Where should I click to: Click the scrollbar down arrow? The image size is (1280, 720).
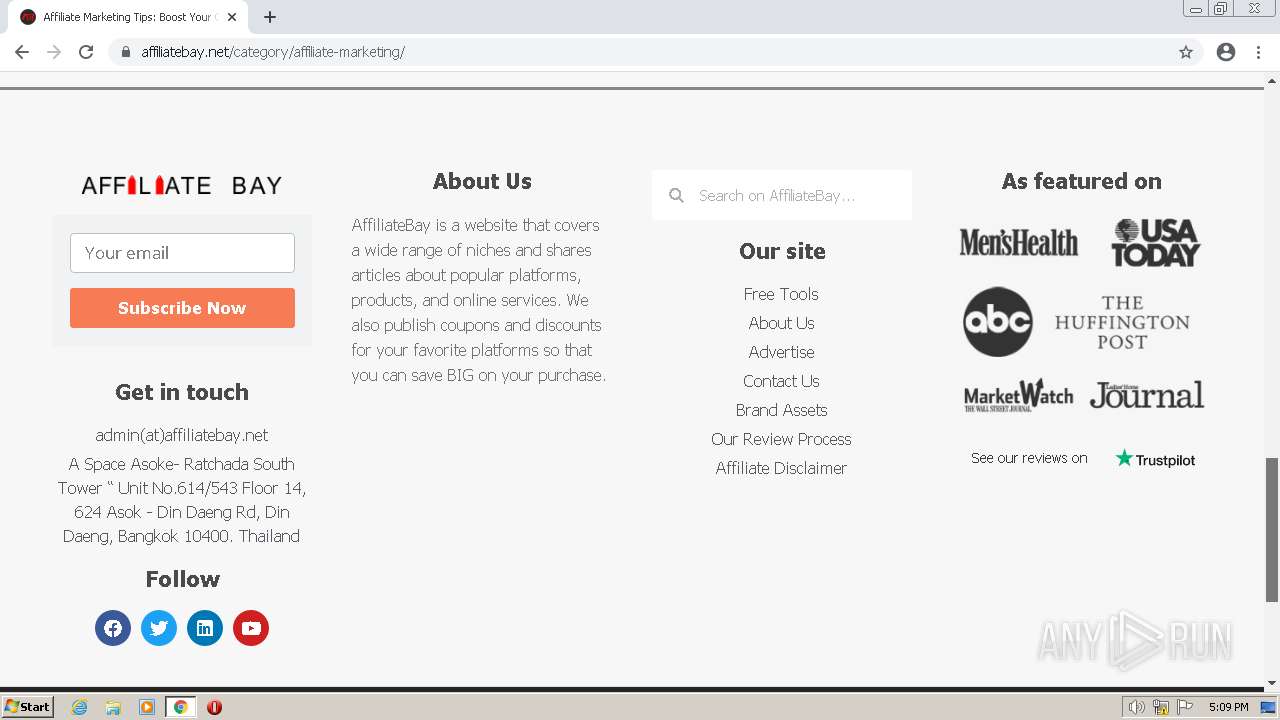point(1272,684)
